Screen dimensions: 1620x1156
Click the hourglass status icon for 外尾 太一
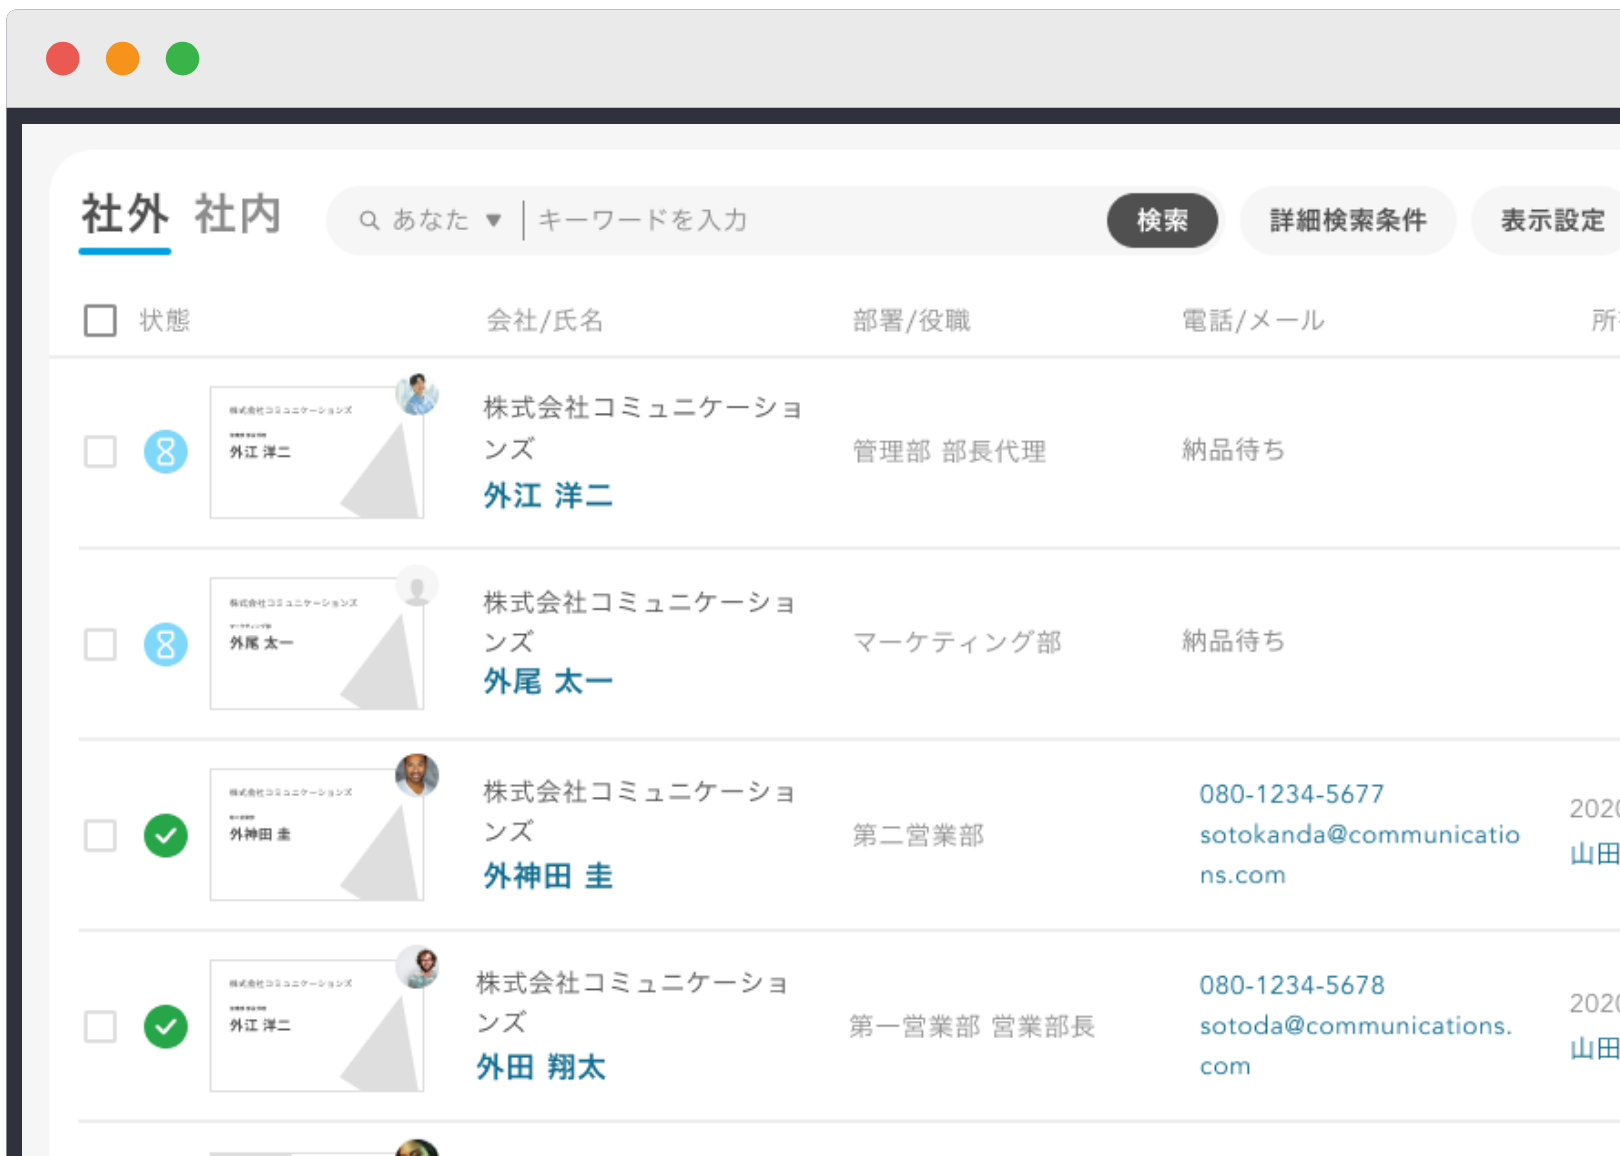pos(165,645)
